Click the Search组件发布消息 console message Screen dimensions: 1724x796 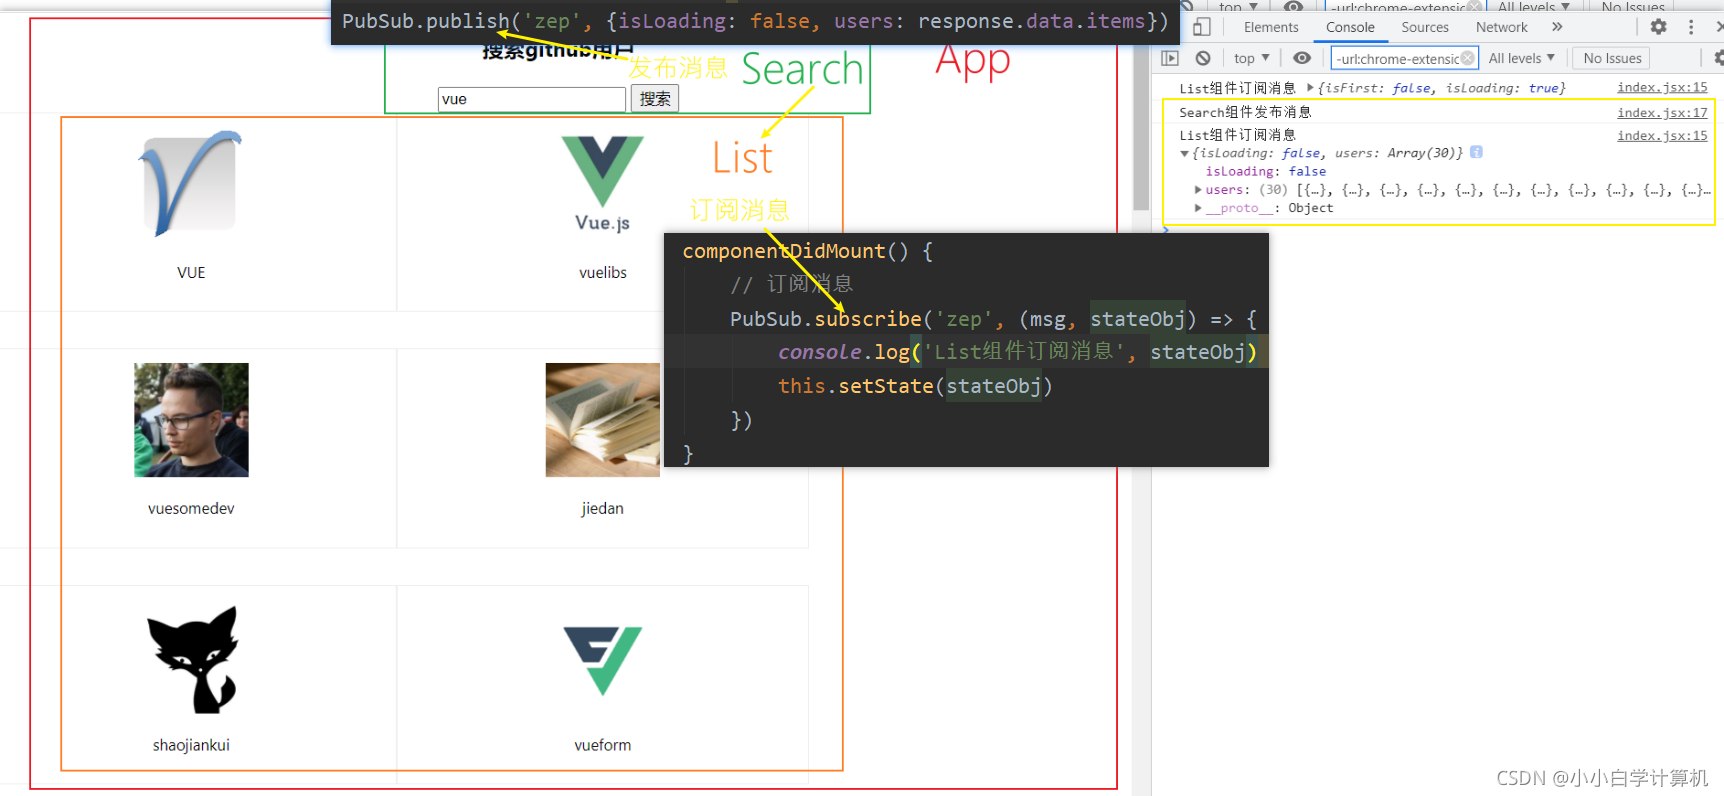pyautogui.click(x=1245, y=112)
